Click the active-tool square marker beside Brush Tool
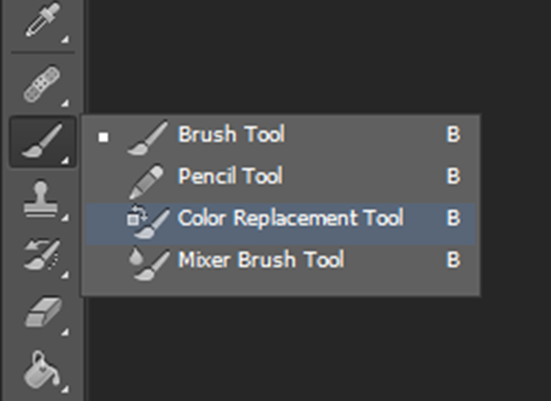Viewport: 551px width, 401px height. 103,137
